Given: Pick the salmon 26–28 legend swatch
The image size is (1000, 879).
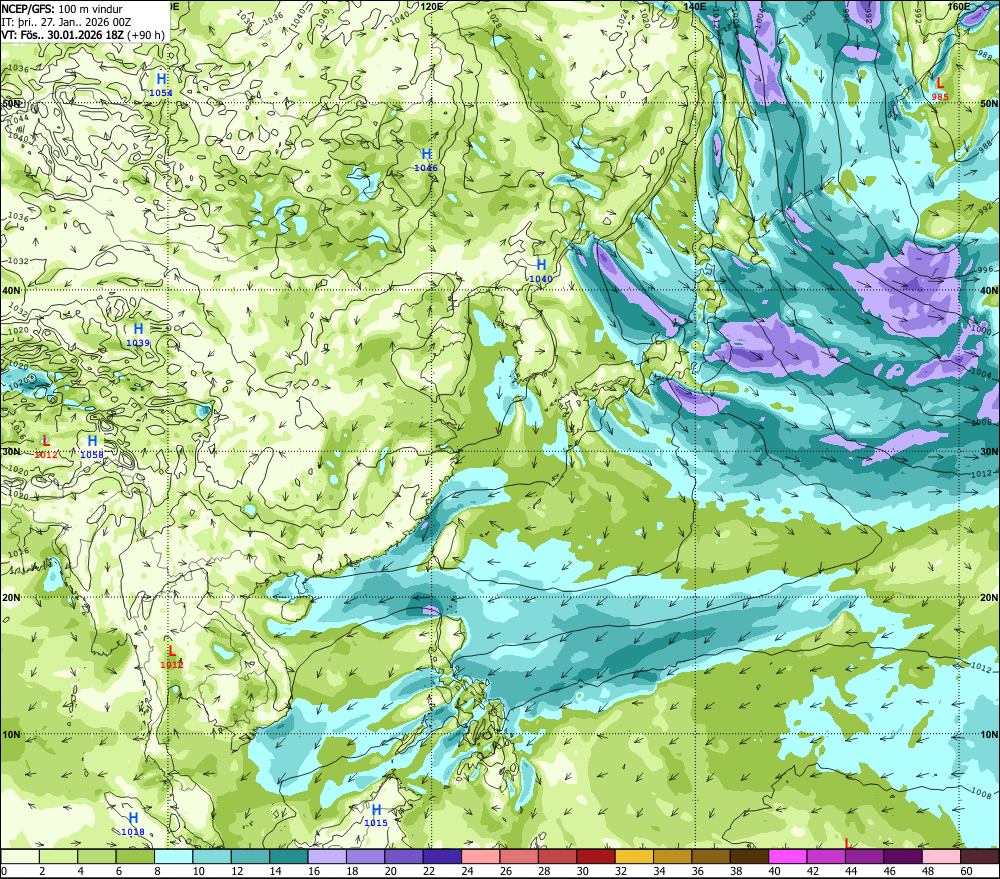Looking at the screenshot, I should [x=519, y=856].
